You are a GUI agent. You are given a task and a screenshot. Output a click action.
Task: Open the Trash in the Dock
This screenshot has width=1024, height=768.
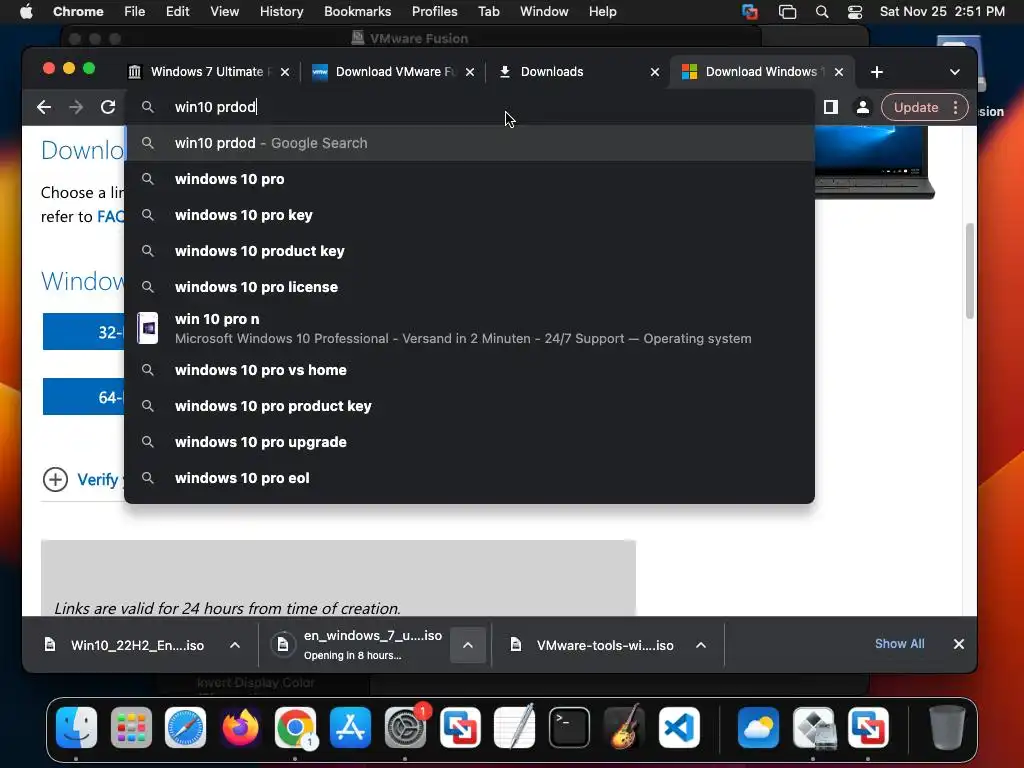(947, 727)
